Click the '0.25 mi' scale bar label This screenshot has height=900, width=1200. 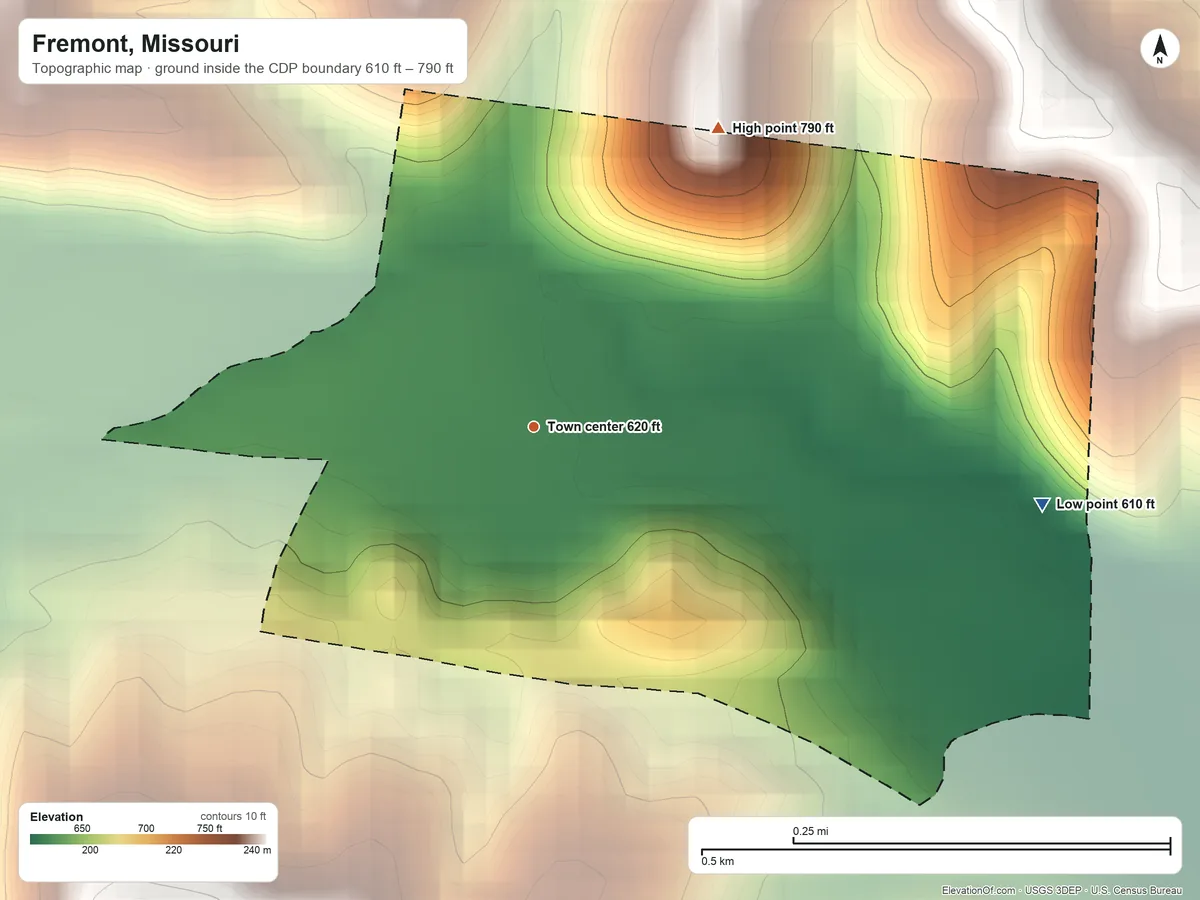810,831
